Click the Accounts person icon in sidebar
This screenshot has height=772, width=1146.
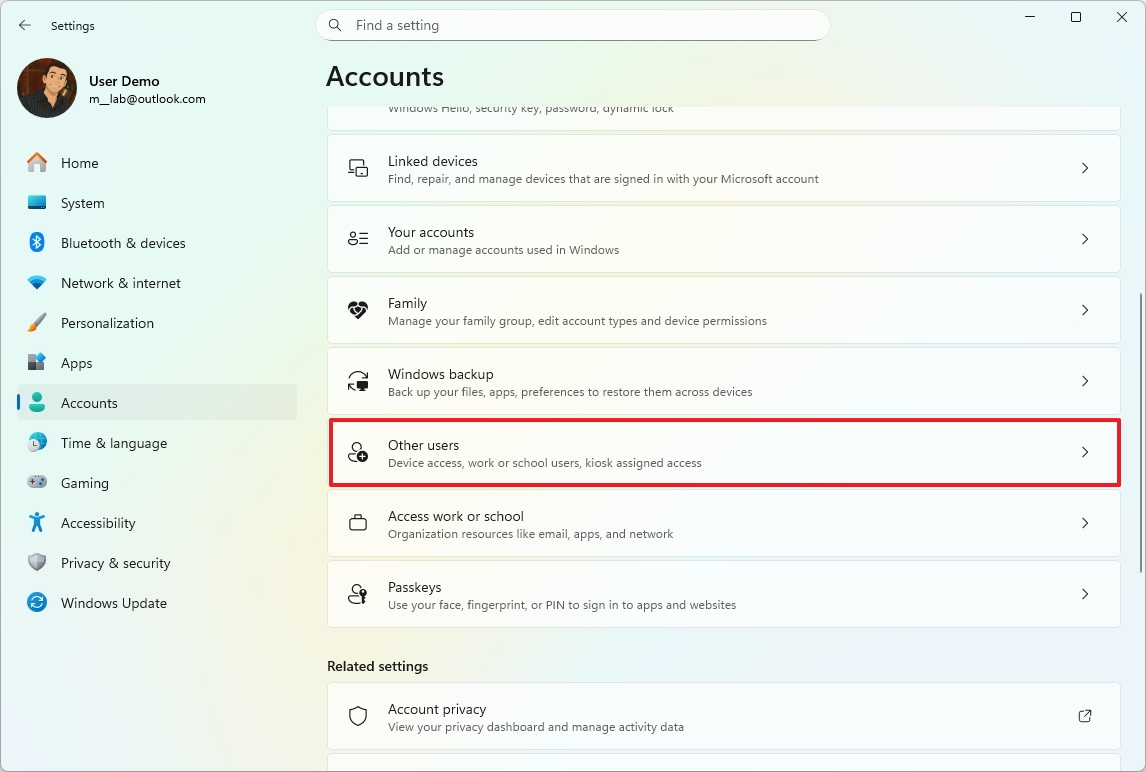[x=37, y=403]
